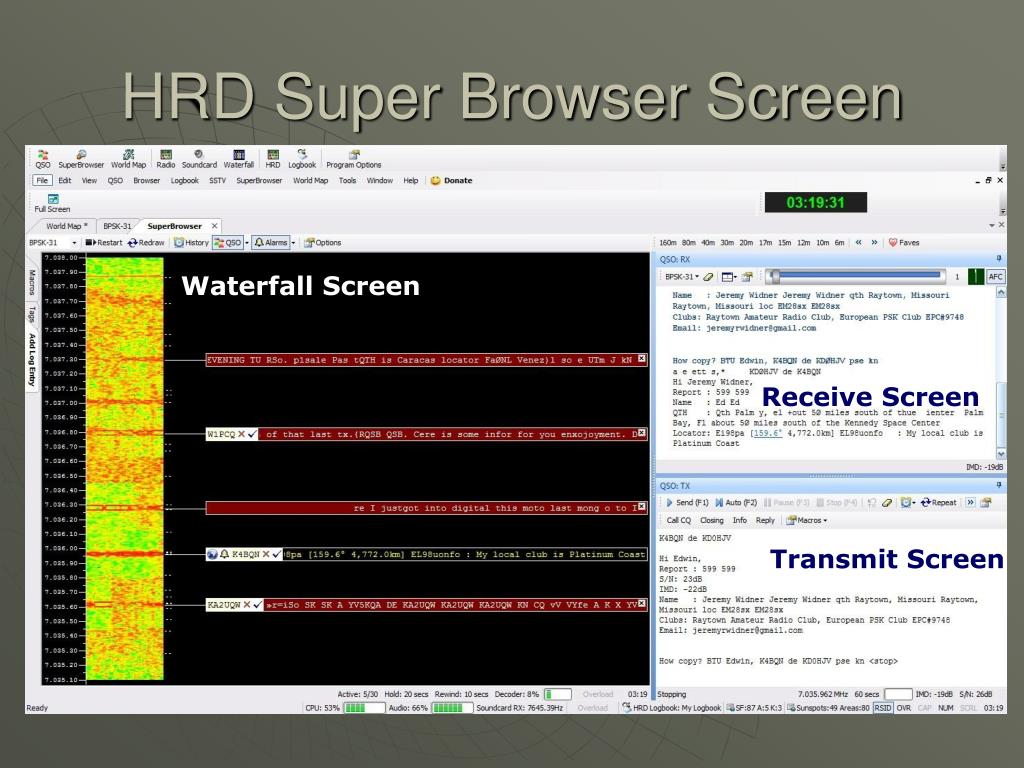Select the 20m band
Image resolution: width=1024 pixels, height=768 pixels.
point(746,242)
